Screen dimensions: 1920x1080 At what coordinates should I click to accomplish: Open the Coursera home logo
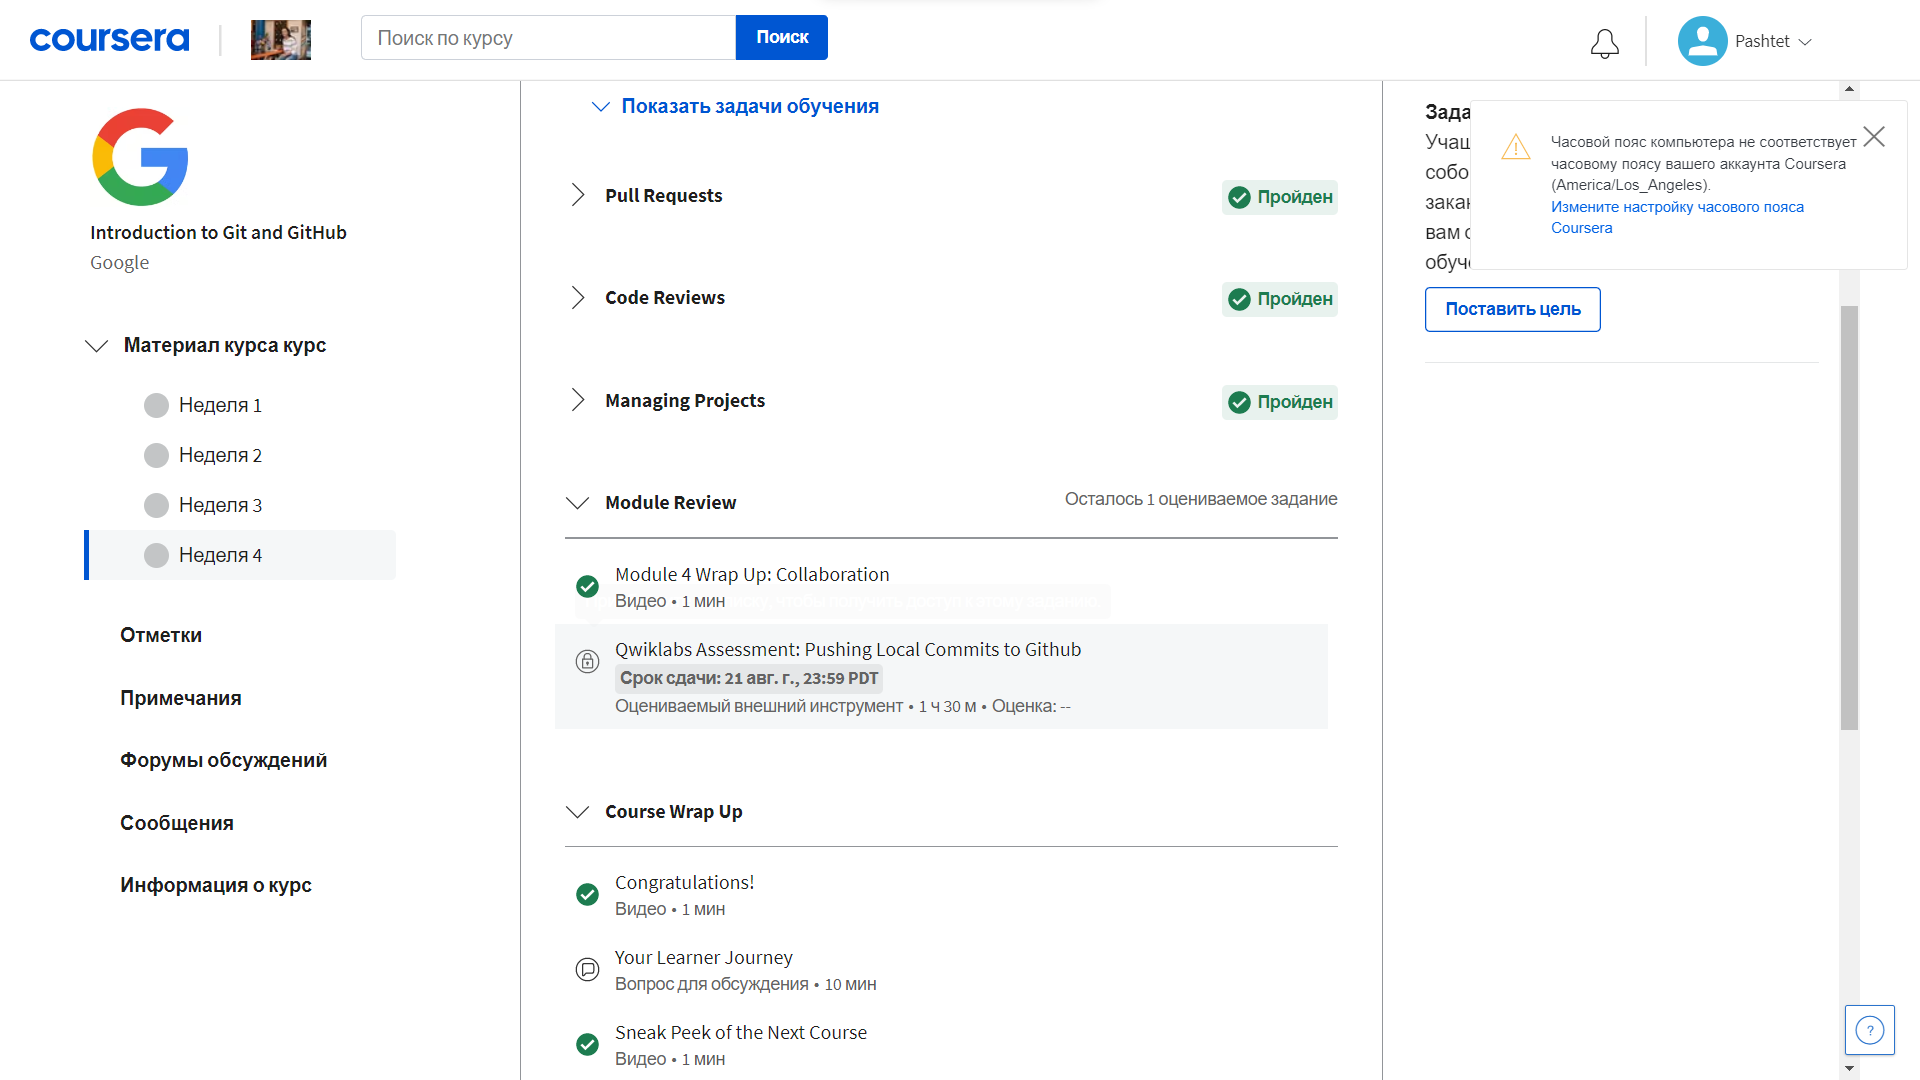coord(109,40)
